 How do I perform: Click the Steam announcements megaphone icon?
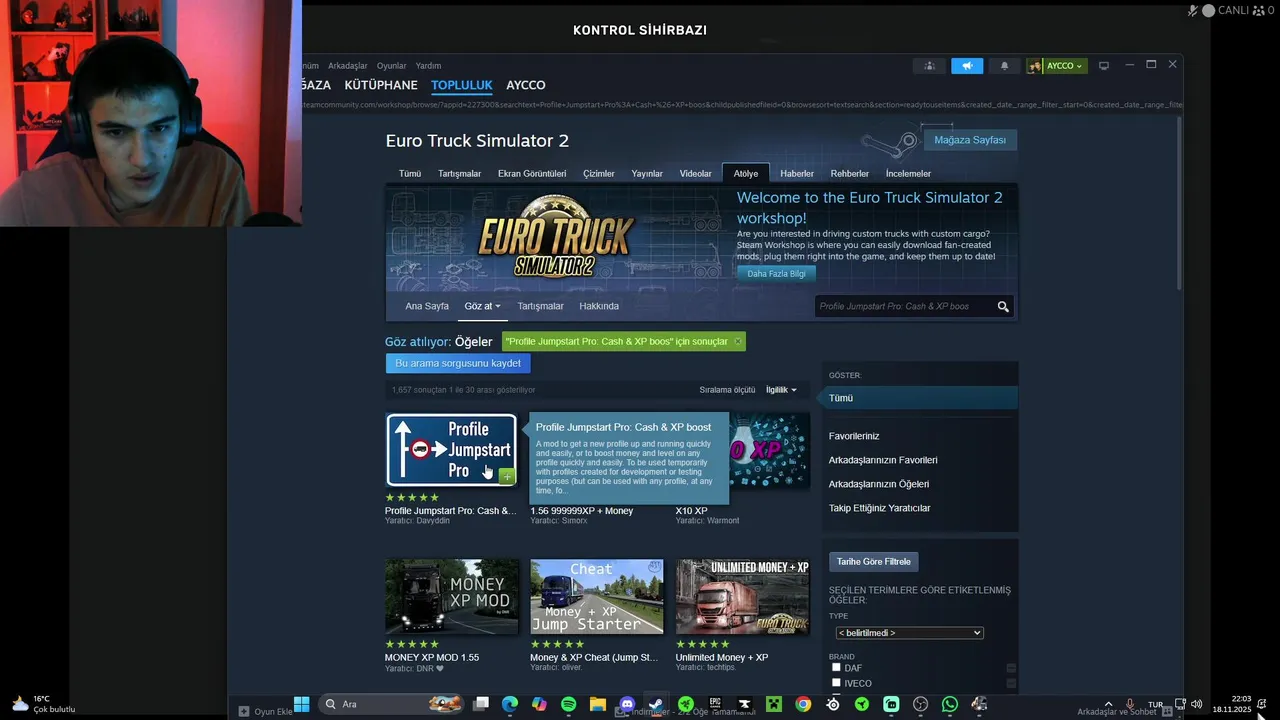point(967,66)
